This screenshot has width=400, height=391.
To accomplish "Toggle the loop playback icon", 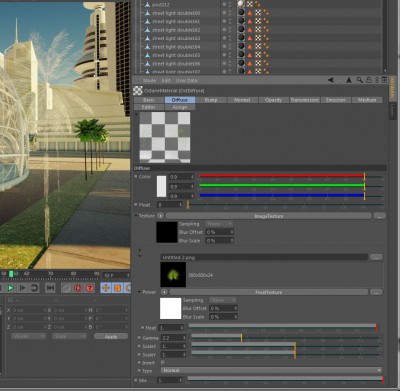I will point(34,288).
